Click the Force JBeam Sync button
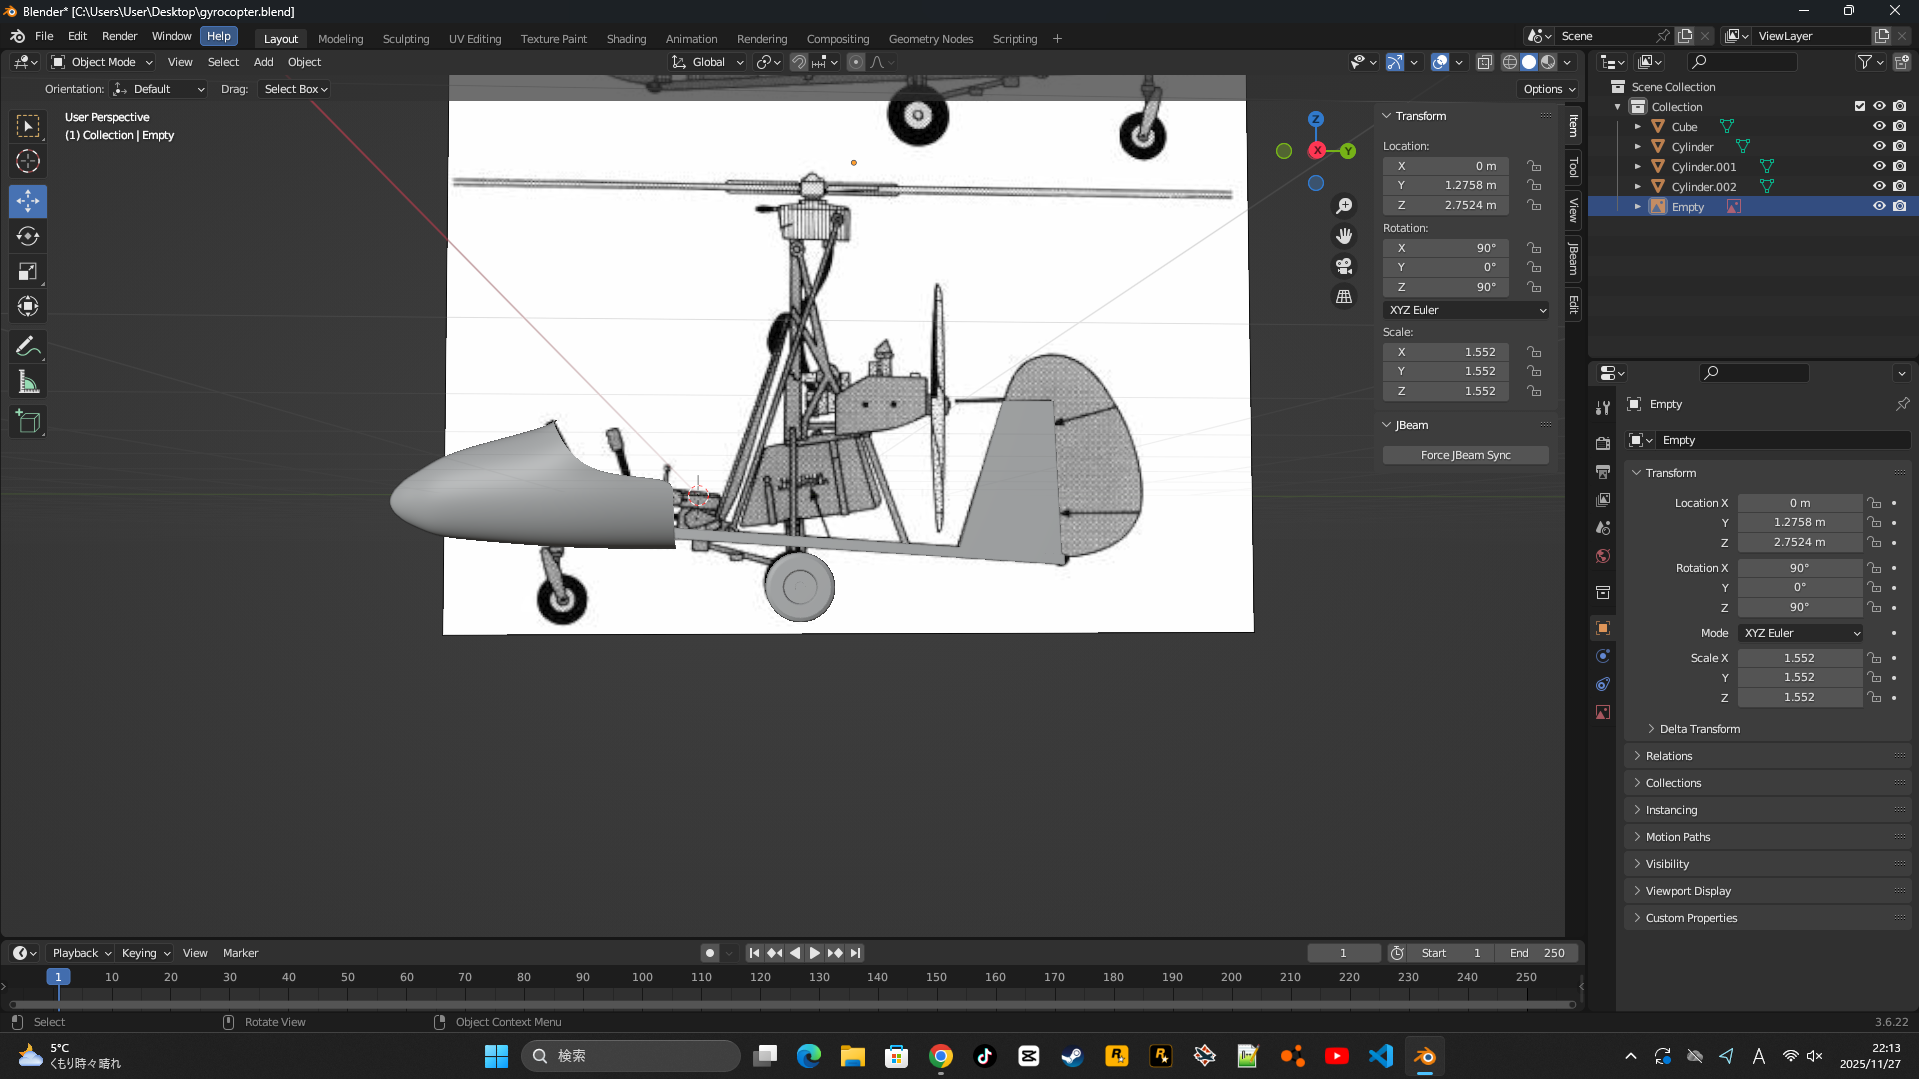This screenshot has width=1919, height=1079. 1465,455
